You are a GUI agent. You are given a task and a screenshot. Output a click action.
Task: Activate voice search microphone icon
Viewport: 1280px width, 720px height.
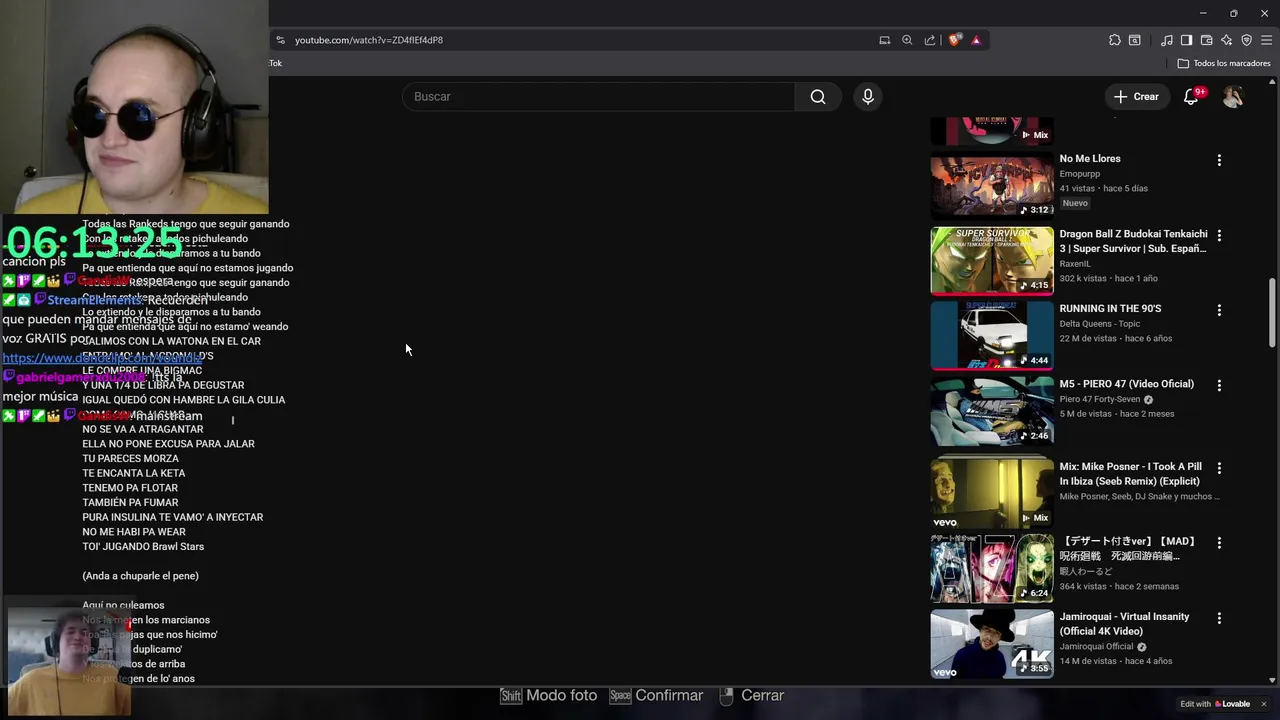pos(868,97)
